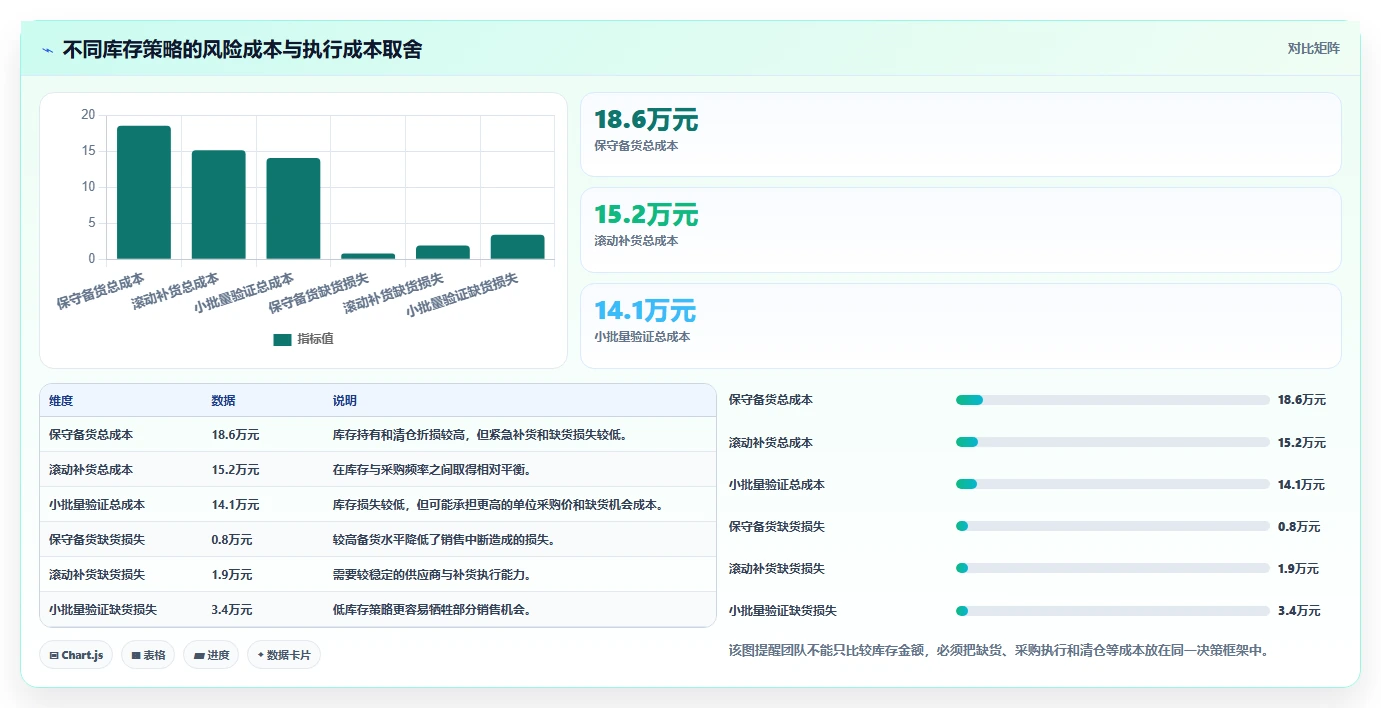The width and height of the screenshot is (1381, 708).
Task: Click the 小批量验证缺货损失 x-axis label in the chart
Action: pos(463,295)
